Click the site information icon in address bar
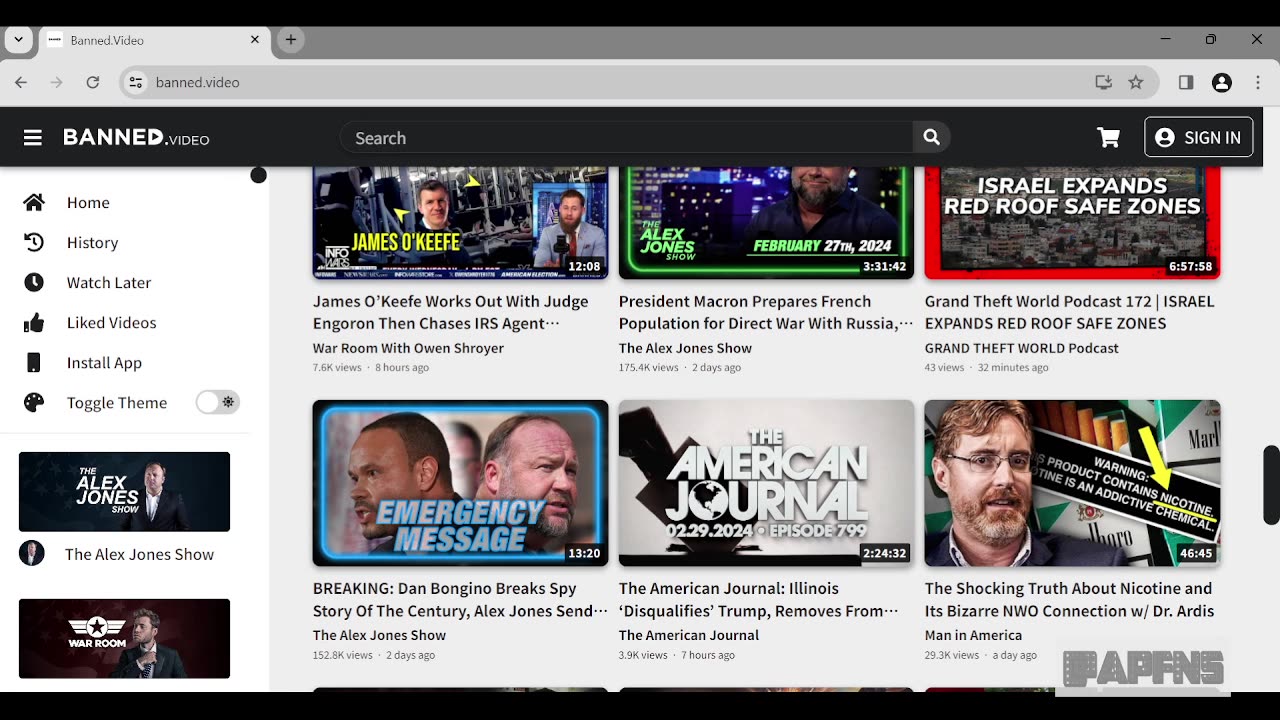Screen dimensions: 1280x720 tap(136, 82)
